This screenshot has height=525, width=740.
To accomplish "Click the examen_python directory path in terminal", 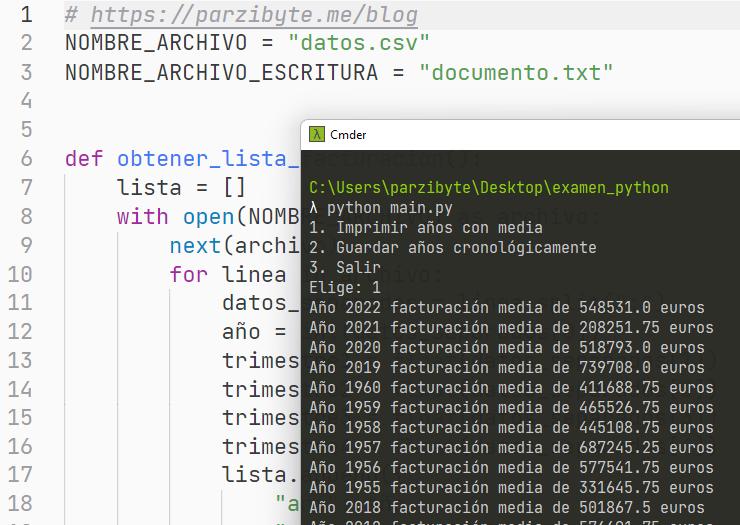I will pos(488,188).
